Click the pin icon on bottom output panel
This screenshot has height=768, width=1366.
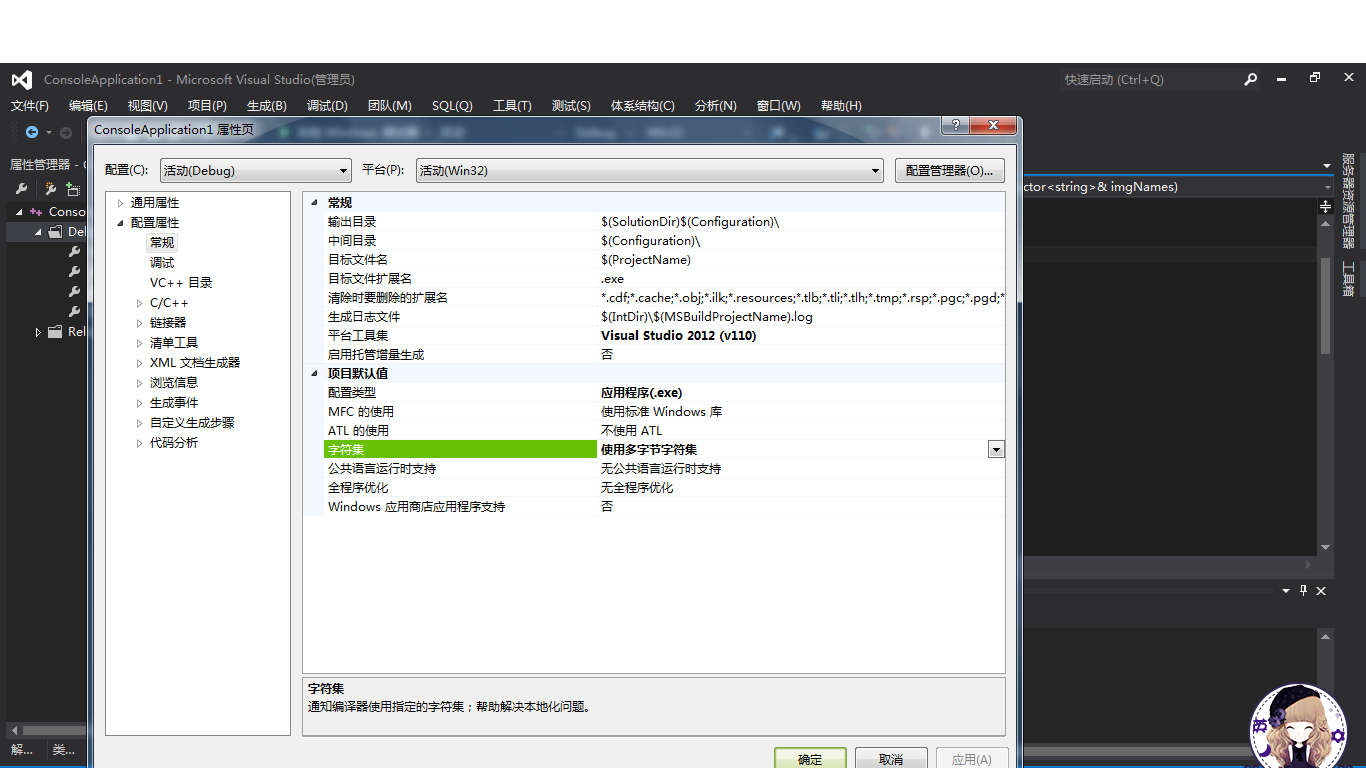click(x=1303, y=591)
